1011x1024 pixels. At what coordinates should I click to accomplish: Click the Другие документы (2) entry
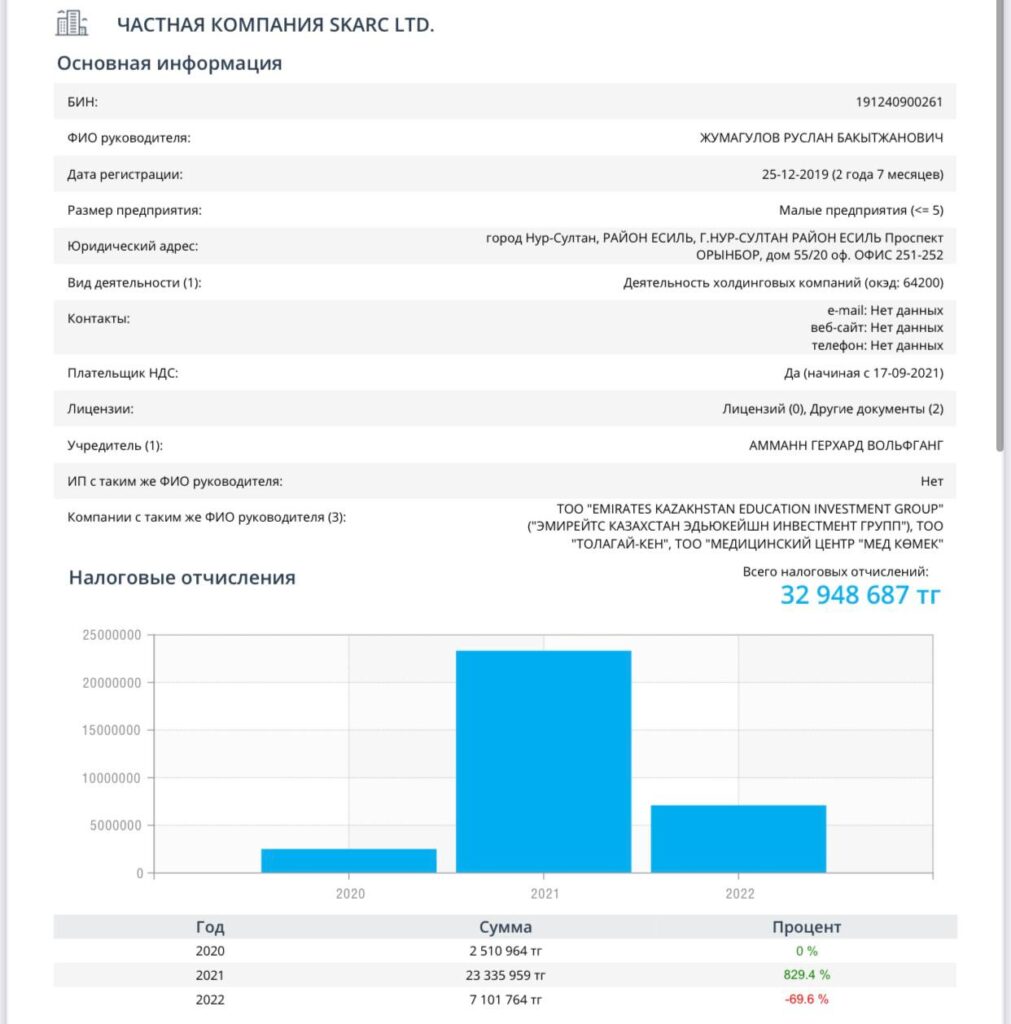click(x=876, y=409)
